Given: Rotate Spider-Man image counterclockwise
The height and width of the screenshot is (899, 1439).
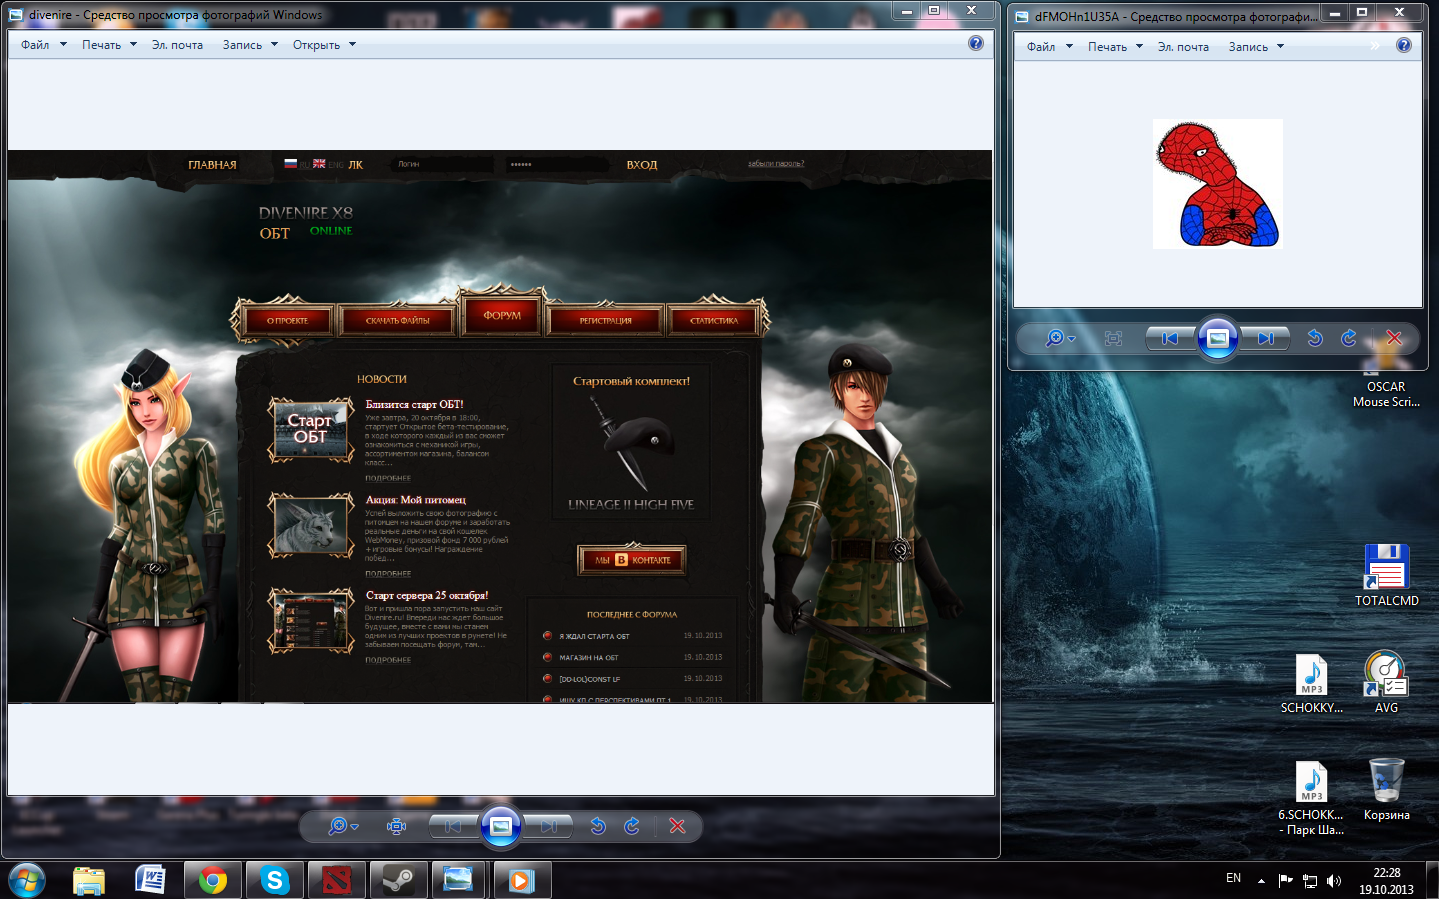Looking at the screenshot, I should (x=1315, y=338).
